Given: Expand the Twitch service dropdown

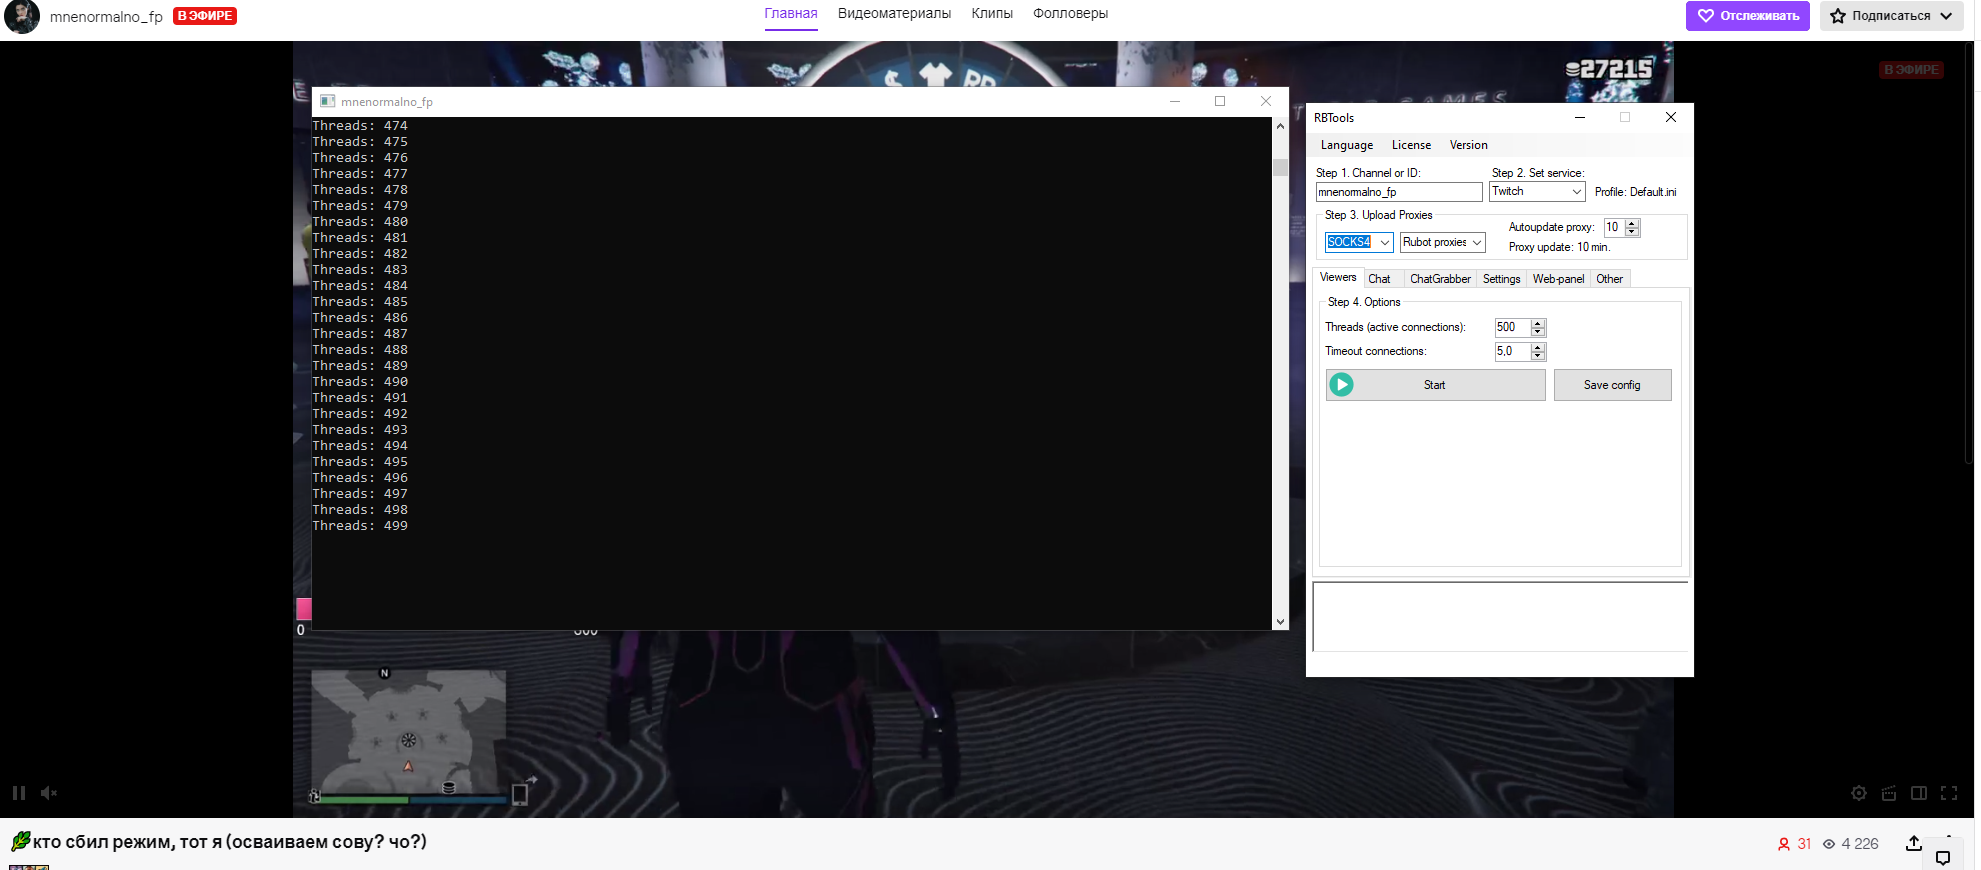Looking at the screenshot, I should [x=1576, y=192].
